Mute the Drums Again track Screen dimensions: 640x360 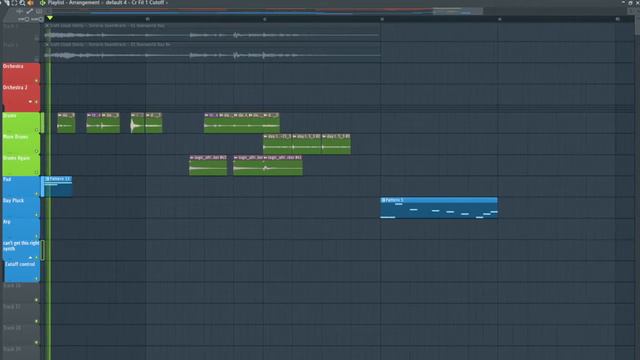click(x=36, y=173)
